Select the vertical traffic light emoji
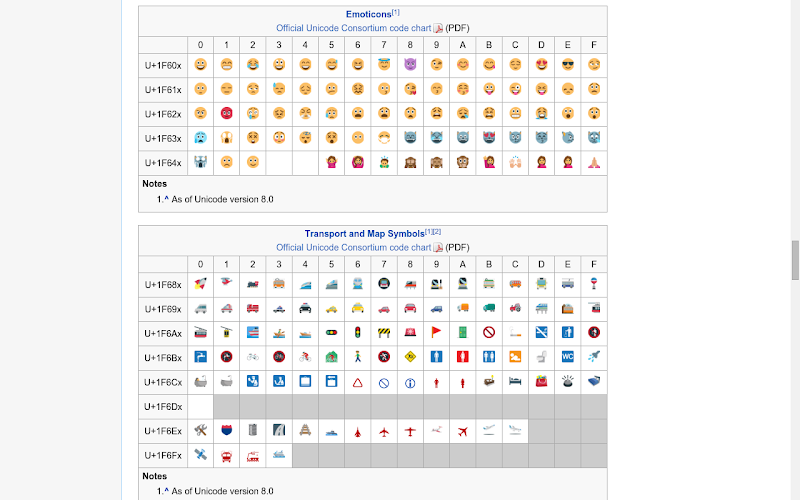Viewport: 800px width, 500px height. pos(358,333)
